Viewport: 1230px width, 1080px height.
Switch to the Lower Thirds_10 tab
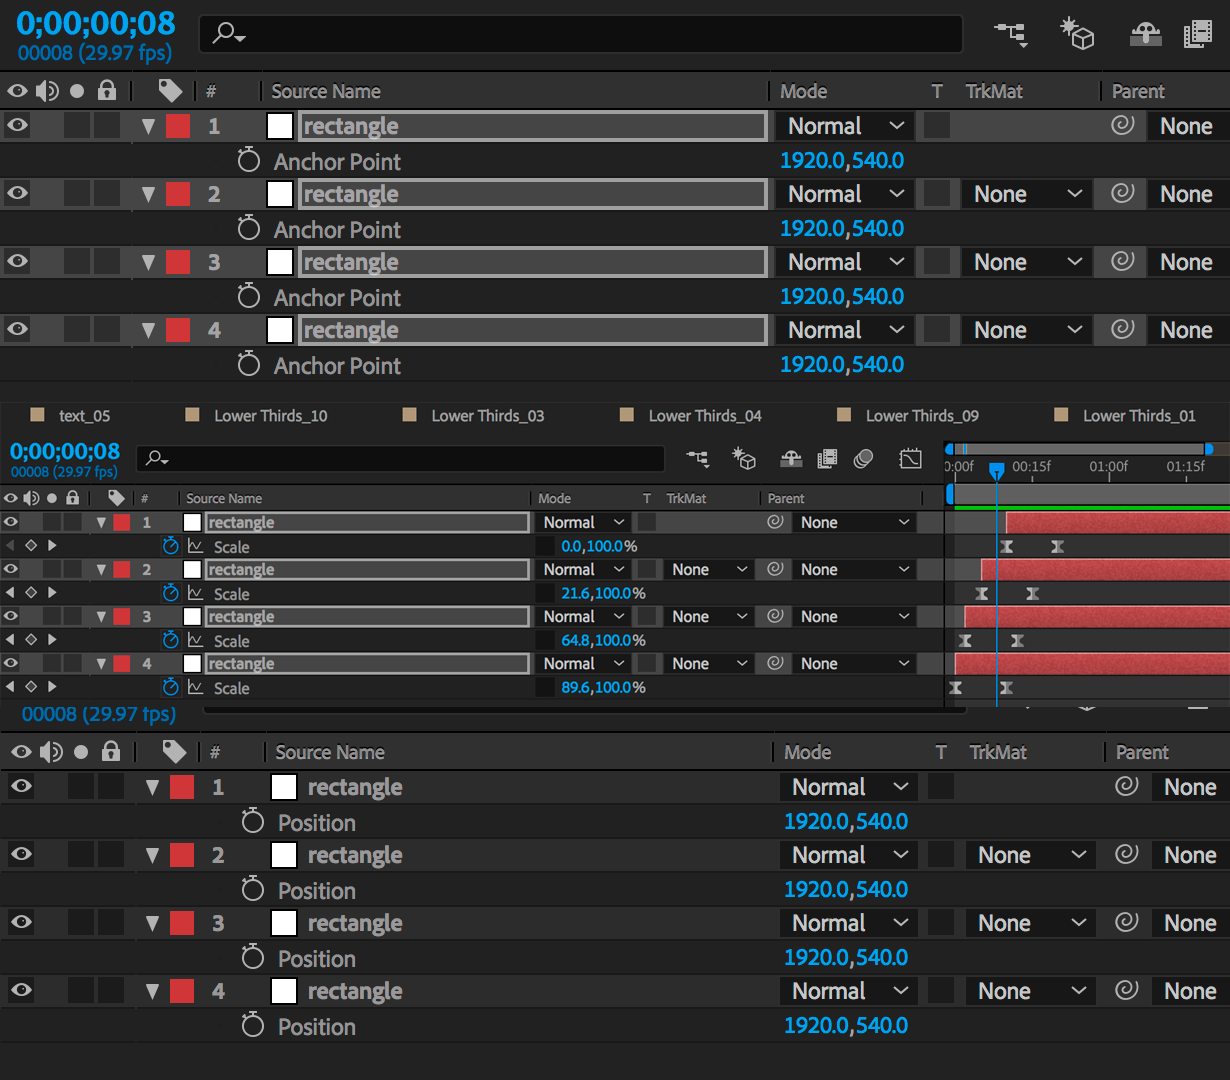click(271, 416)
